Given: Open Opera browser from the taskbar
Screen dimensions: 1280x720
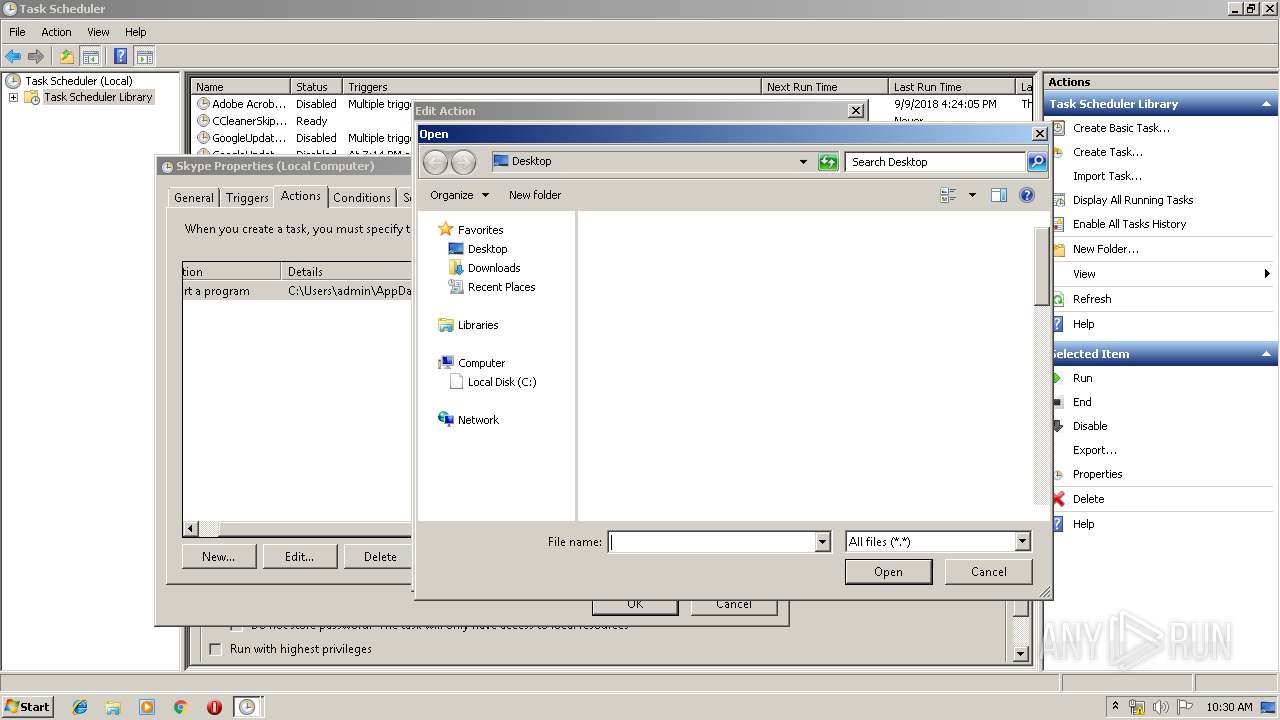Looking at the screenshot, I should 214,707.
